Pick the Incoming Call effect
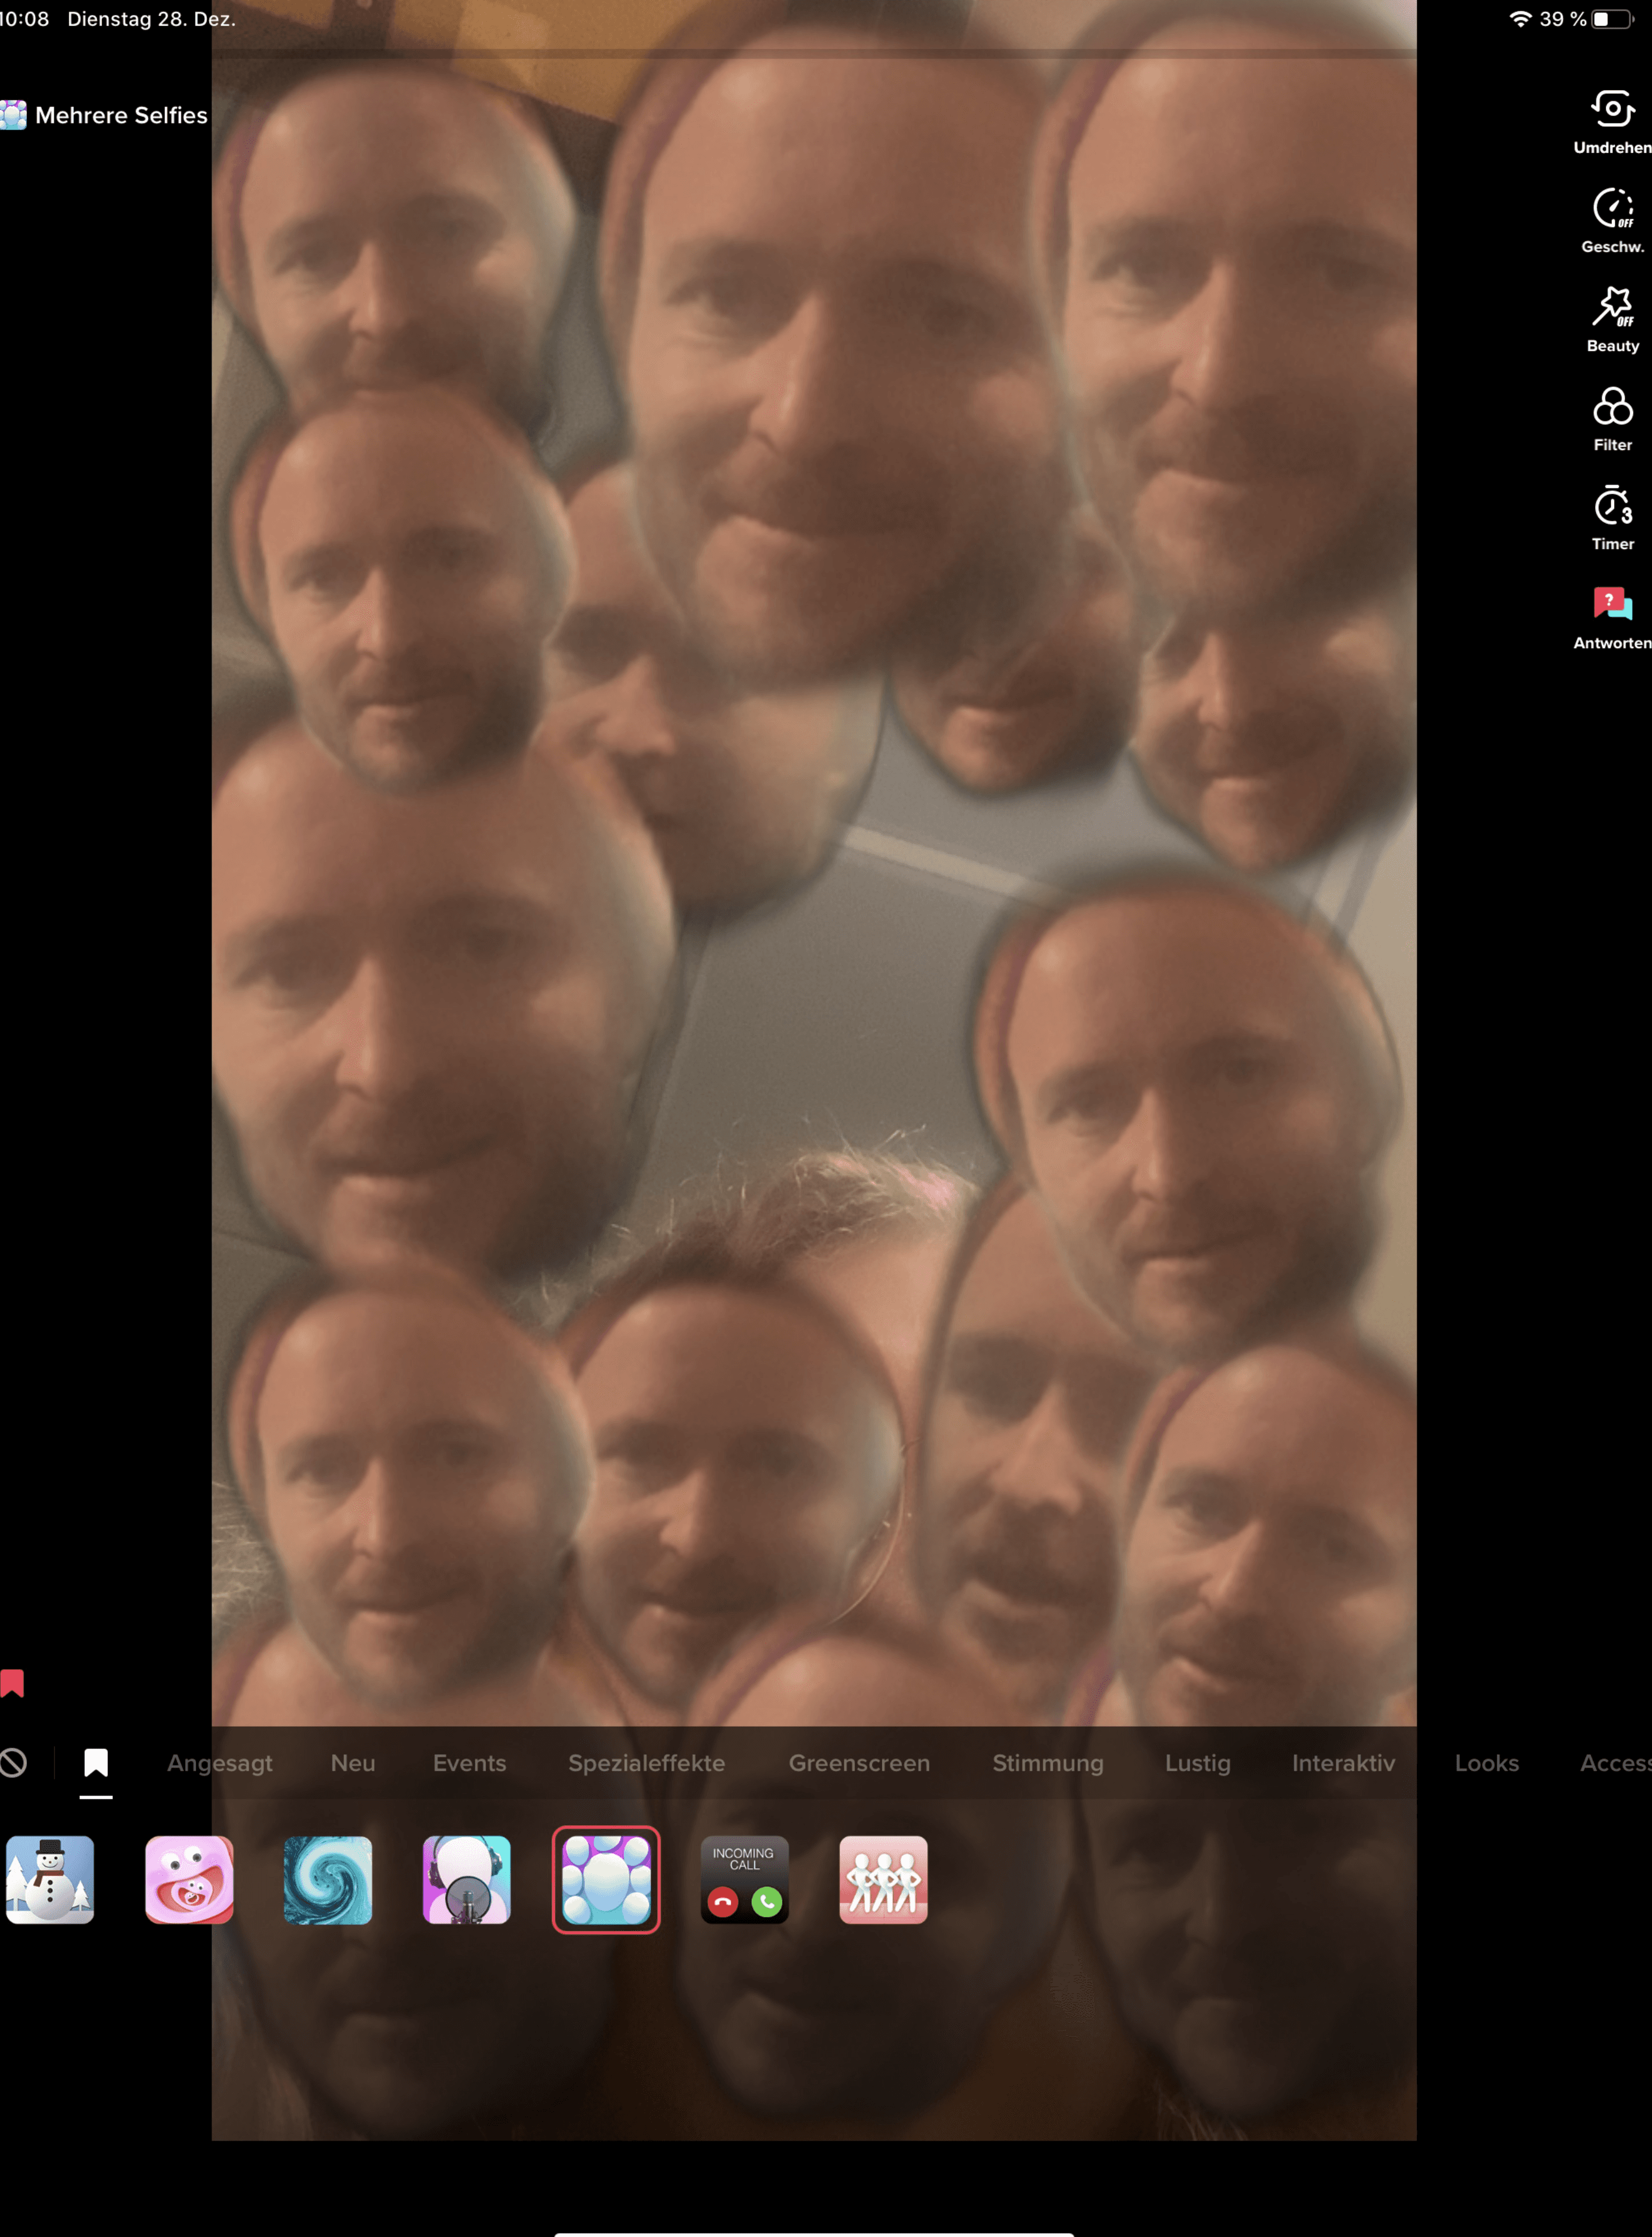This screenshot has width=1652, height=2237. coord(744,1879)
